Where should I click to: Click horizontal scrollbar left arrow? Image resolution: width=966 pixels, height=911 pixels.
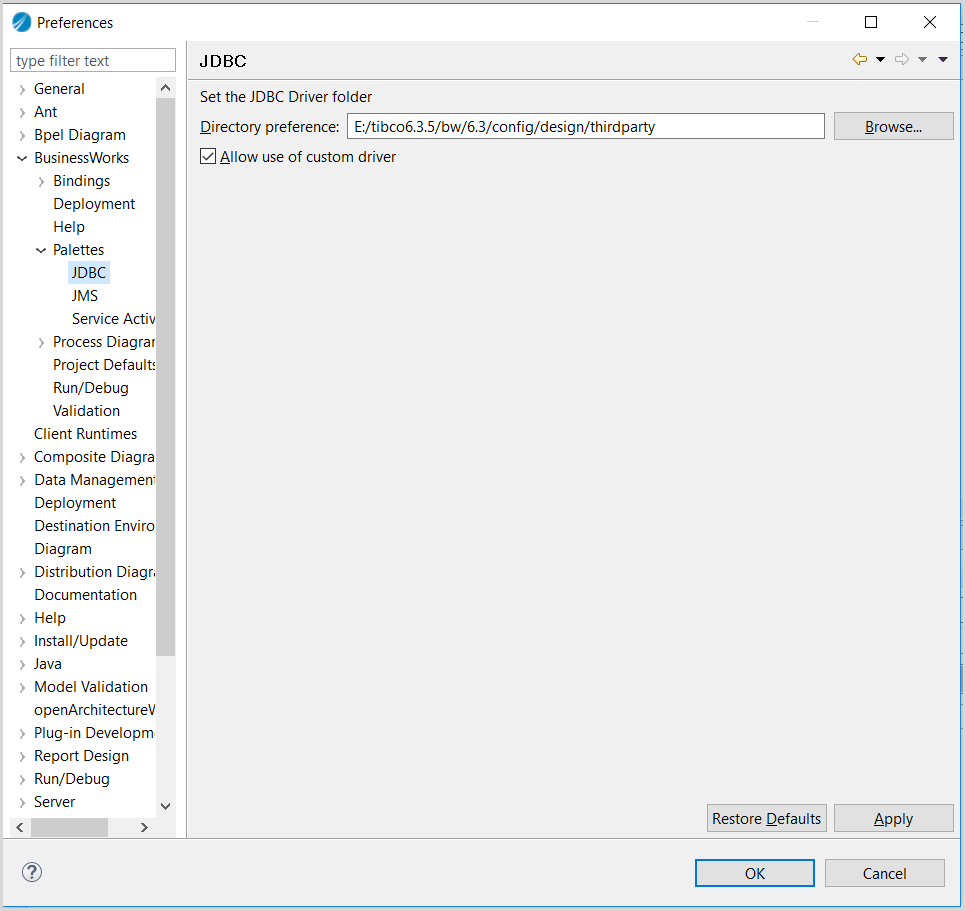click(20, 827)
